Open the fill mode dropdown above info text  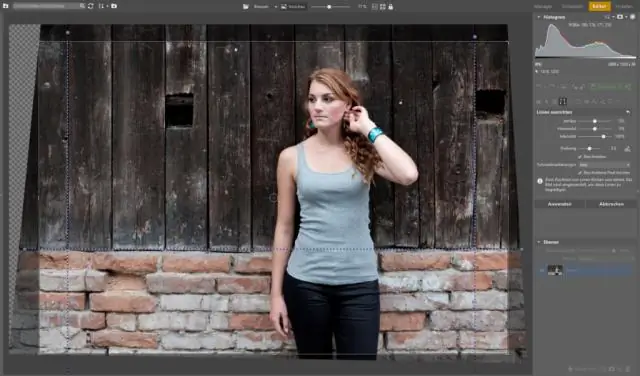[604, 165]
